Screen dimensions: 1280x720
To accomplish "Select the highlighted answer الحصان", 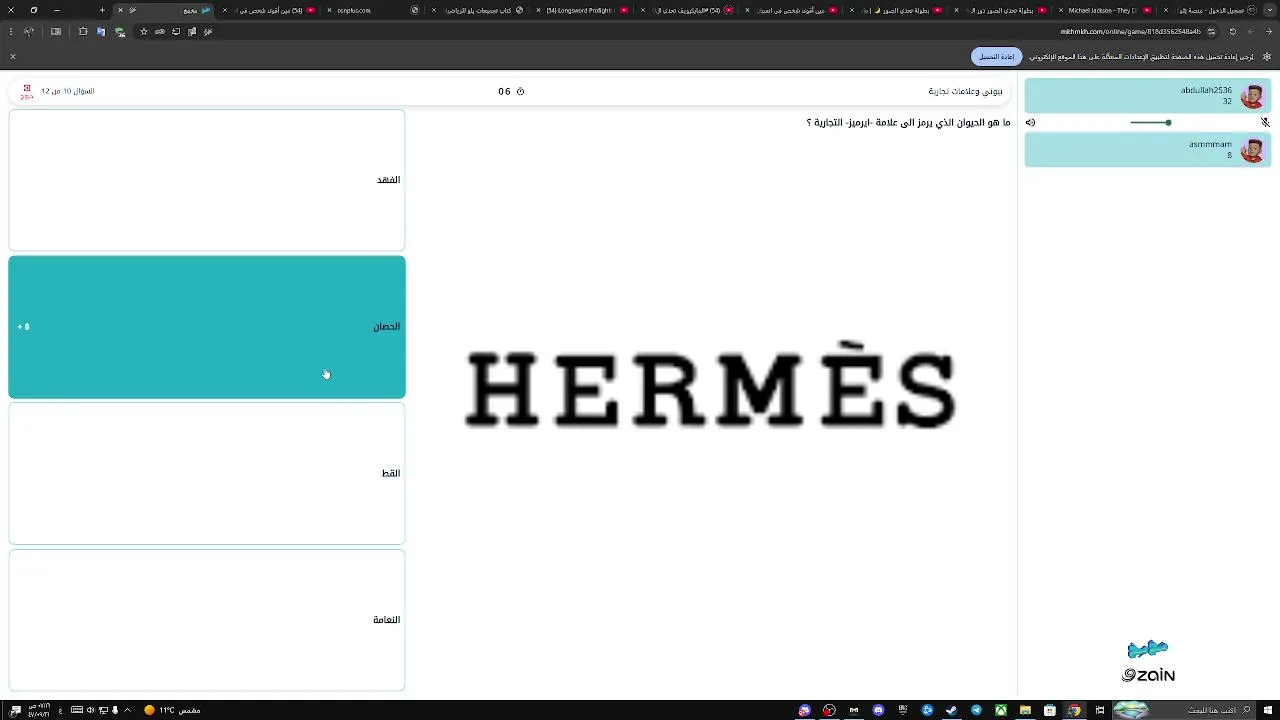I will [x=207, y=327].
